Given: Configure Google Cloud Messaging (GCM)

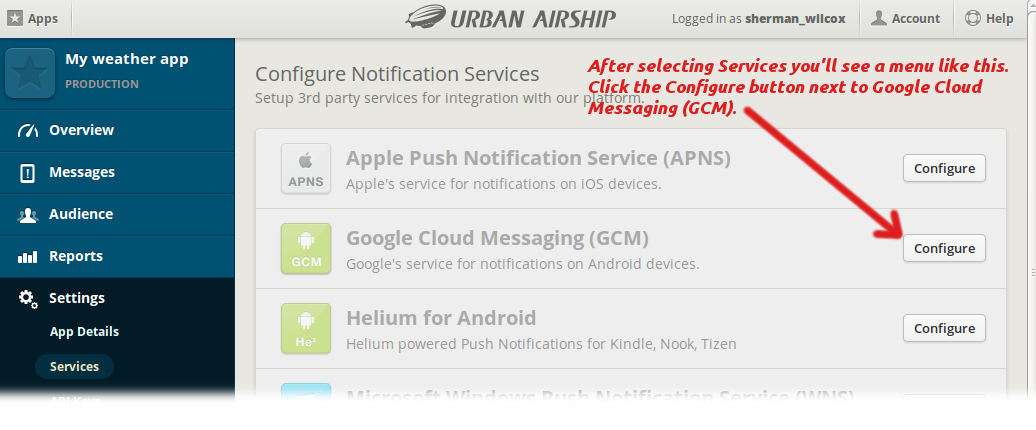Looking at the screenshot, I should (944, 248).
